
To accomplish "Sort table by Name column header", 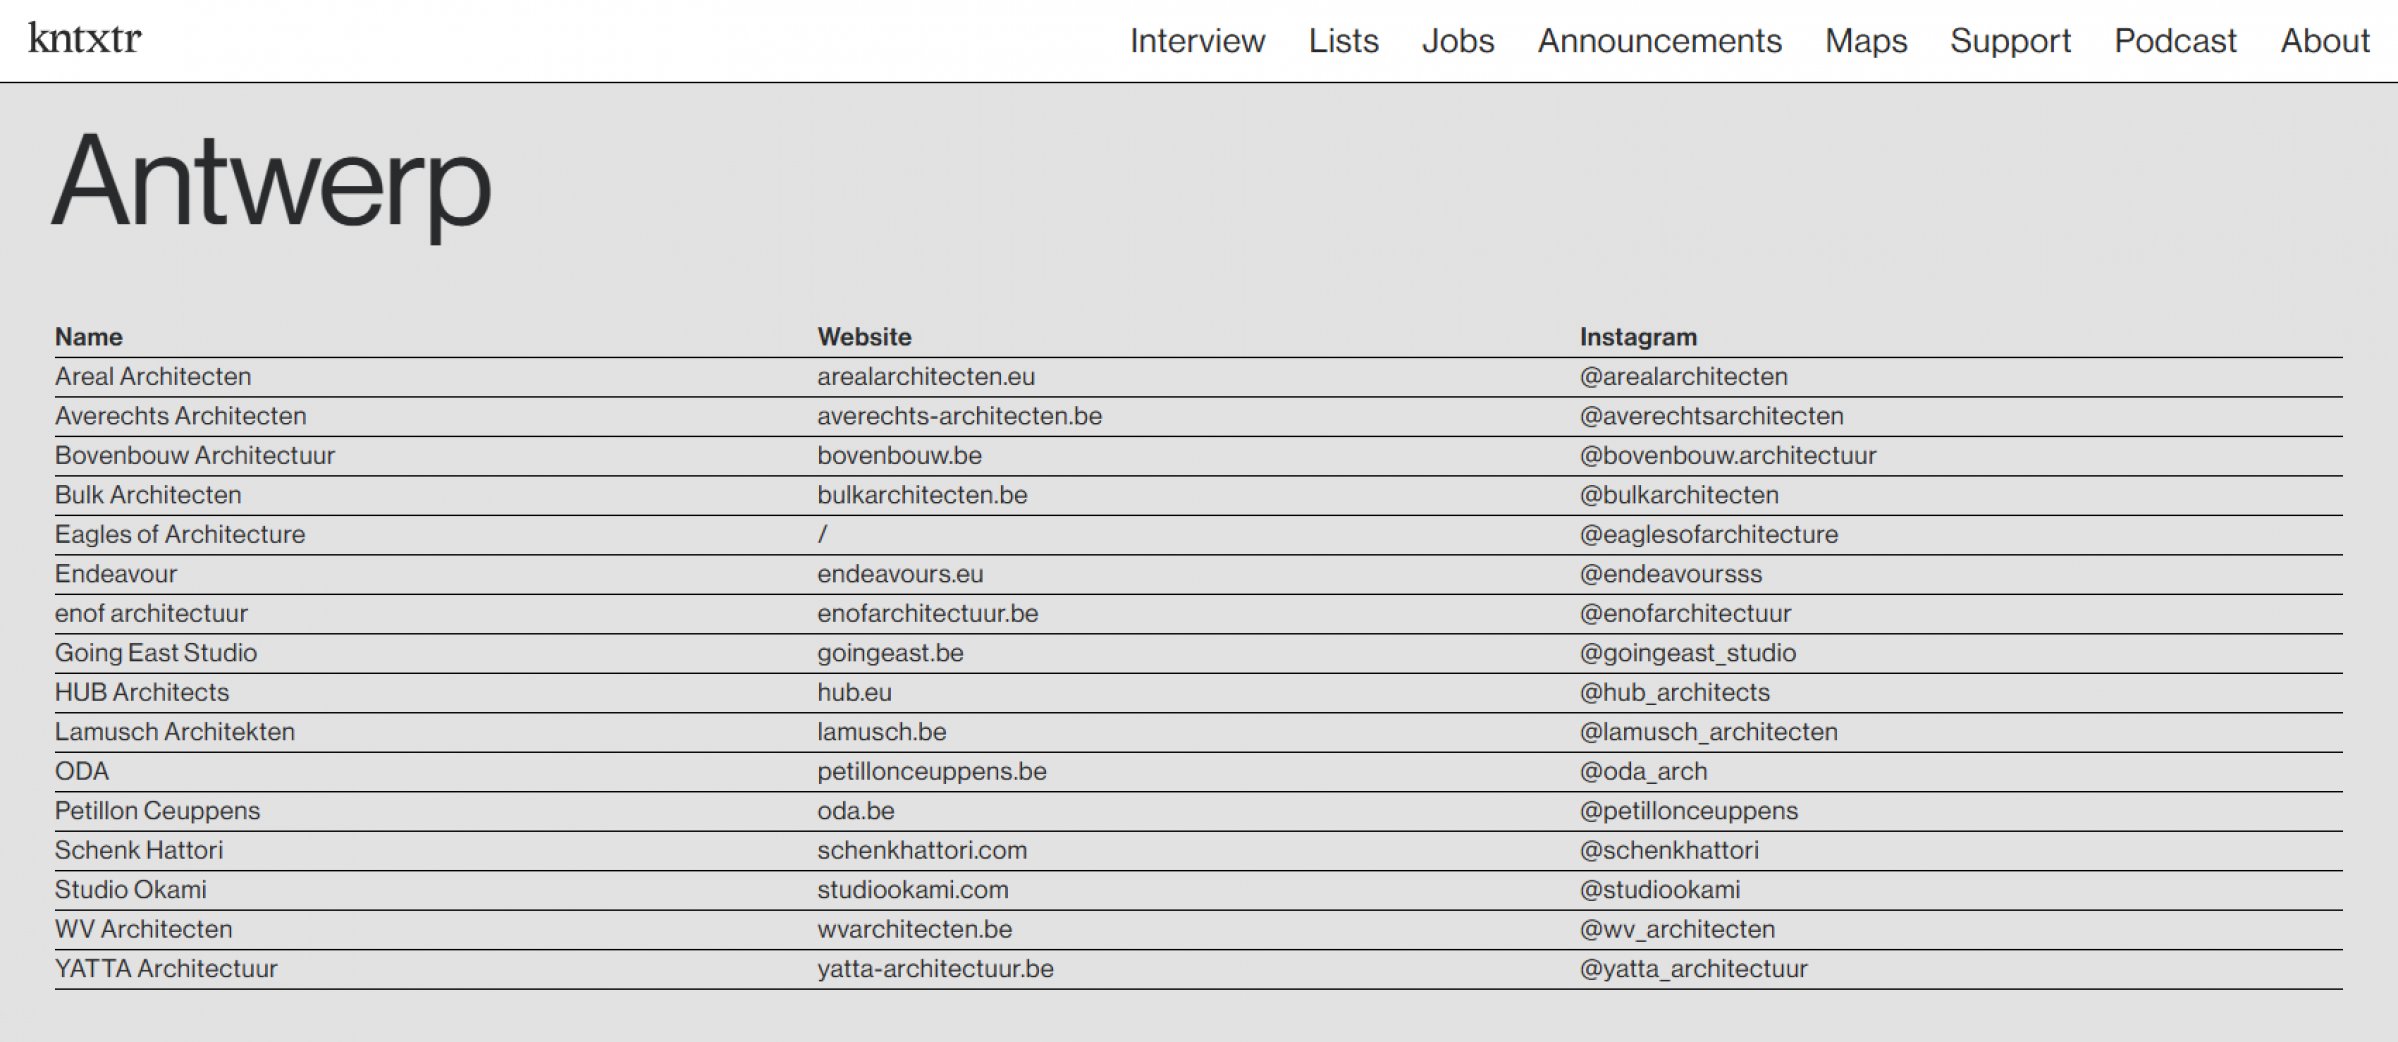I will pyautogui.click(x=89, y=337).
